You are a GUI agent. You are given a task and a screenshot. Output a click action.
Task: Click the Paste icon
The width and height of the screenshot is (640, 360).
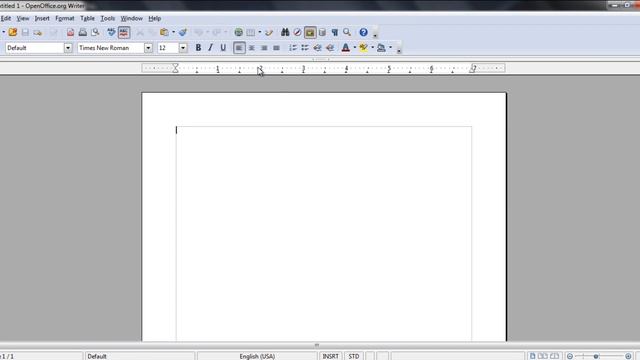pyautogui.click(x=164, y=32)
